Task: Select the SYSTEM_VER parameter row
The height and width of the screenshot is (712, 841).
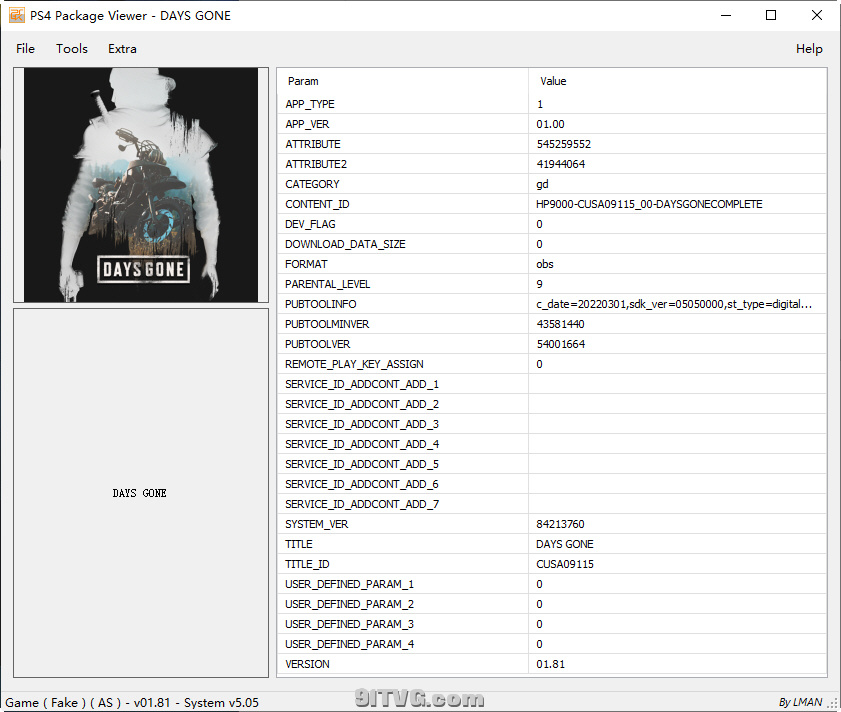Action: pyautogui.click(x=317, y=524)
